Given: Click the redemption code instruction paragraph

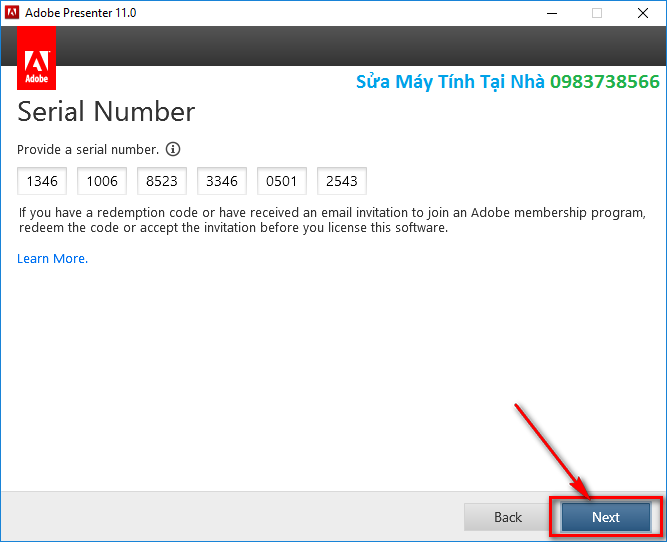Looking at the screenshot, I should click(332, 220).
